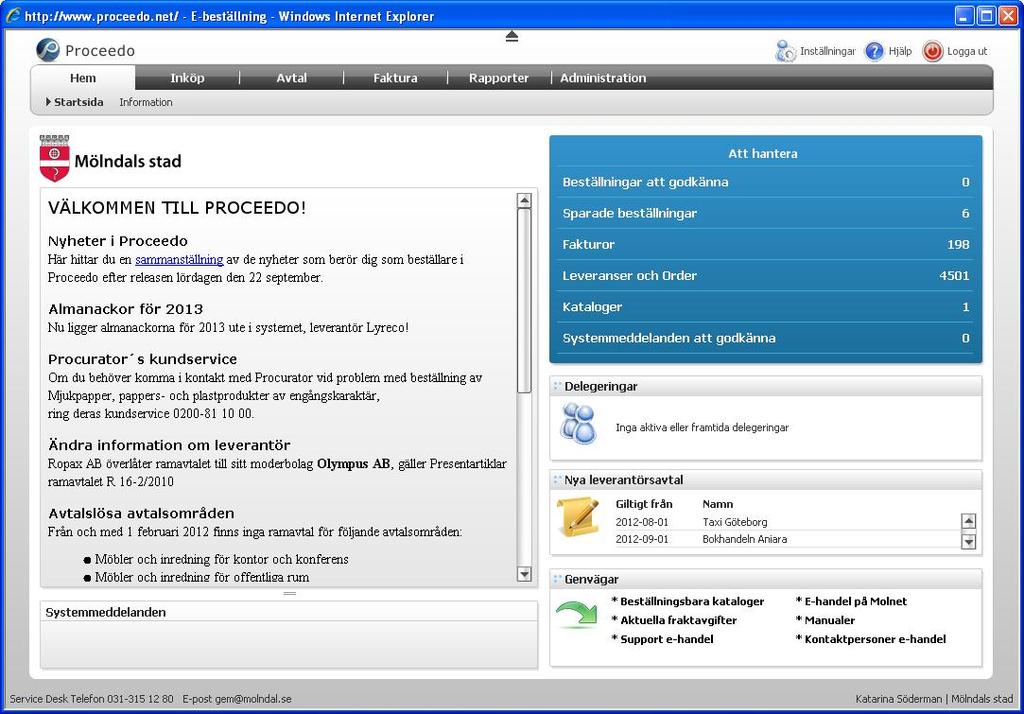The image size is (1024, 714).
Task: Open the Administration tab
Action: coord(603,78)
